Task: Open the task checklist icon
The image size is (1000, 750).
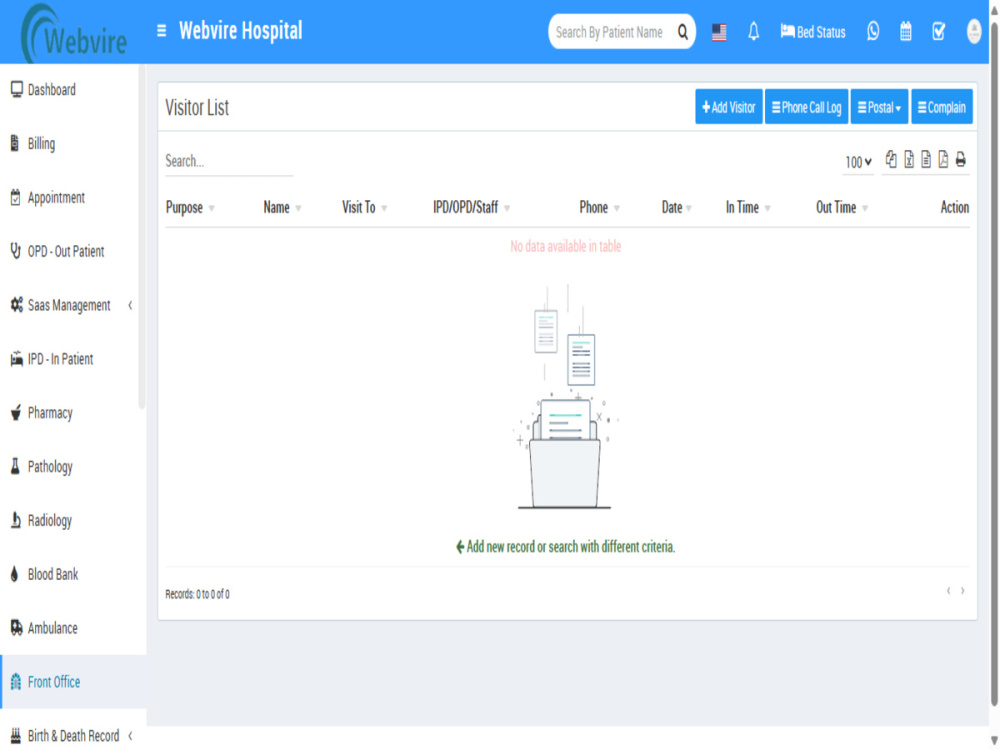Action: [x=938, y=31]
